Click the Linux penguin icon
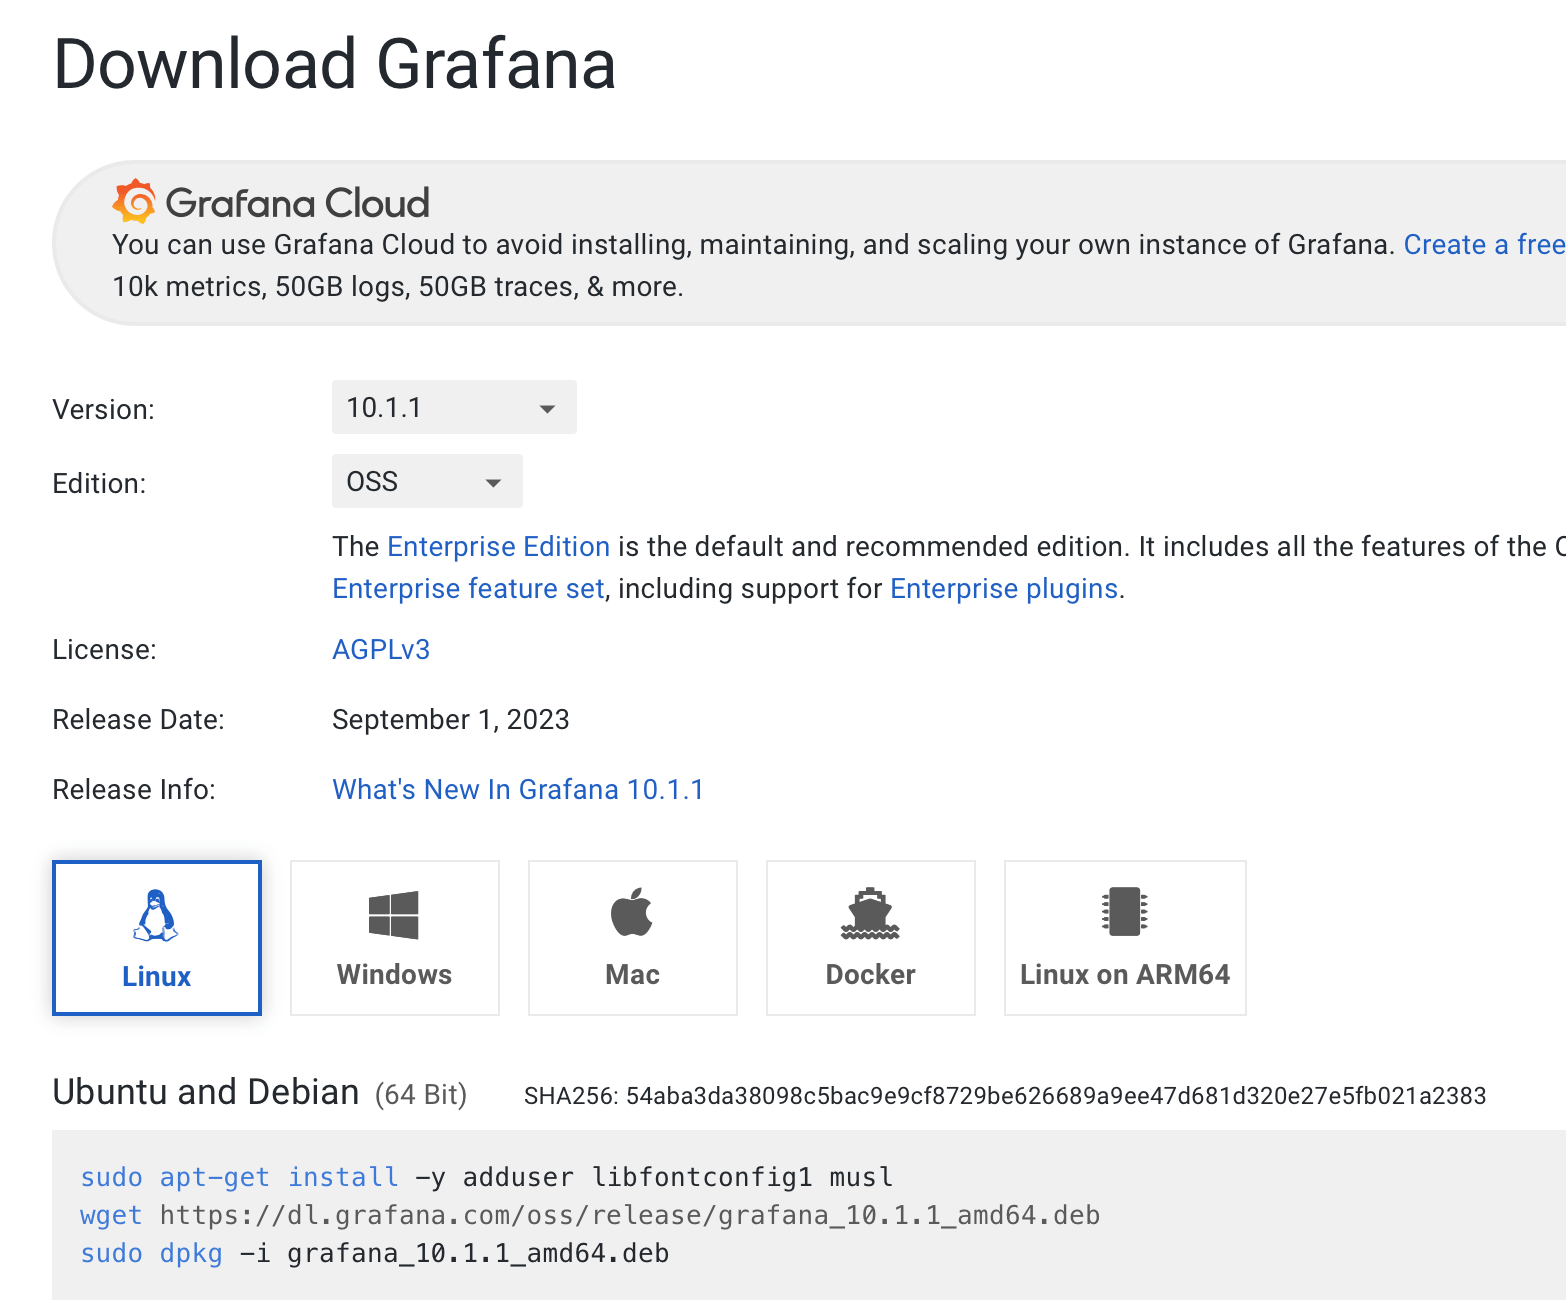Screen dimensions: 1566x1312 pyautogui.click(x=155, y=915)
